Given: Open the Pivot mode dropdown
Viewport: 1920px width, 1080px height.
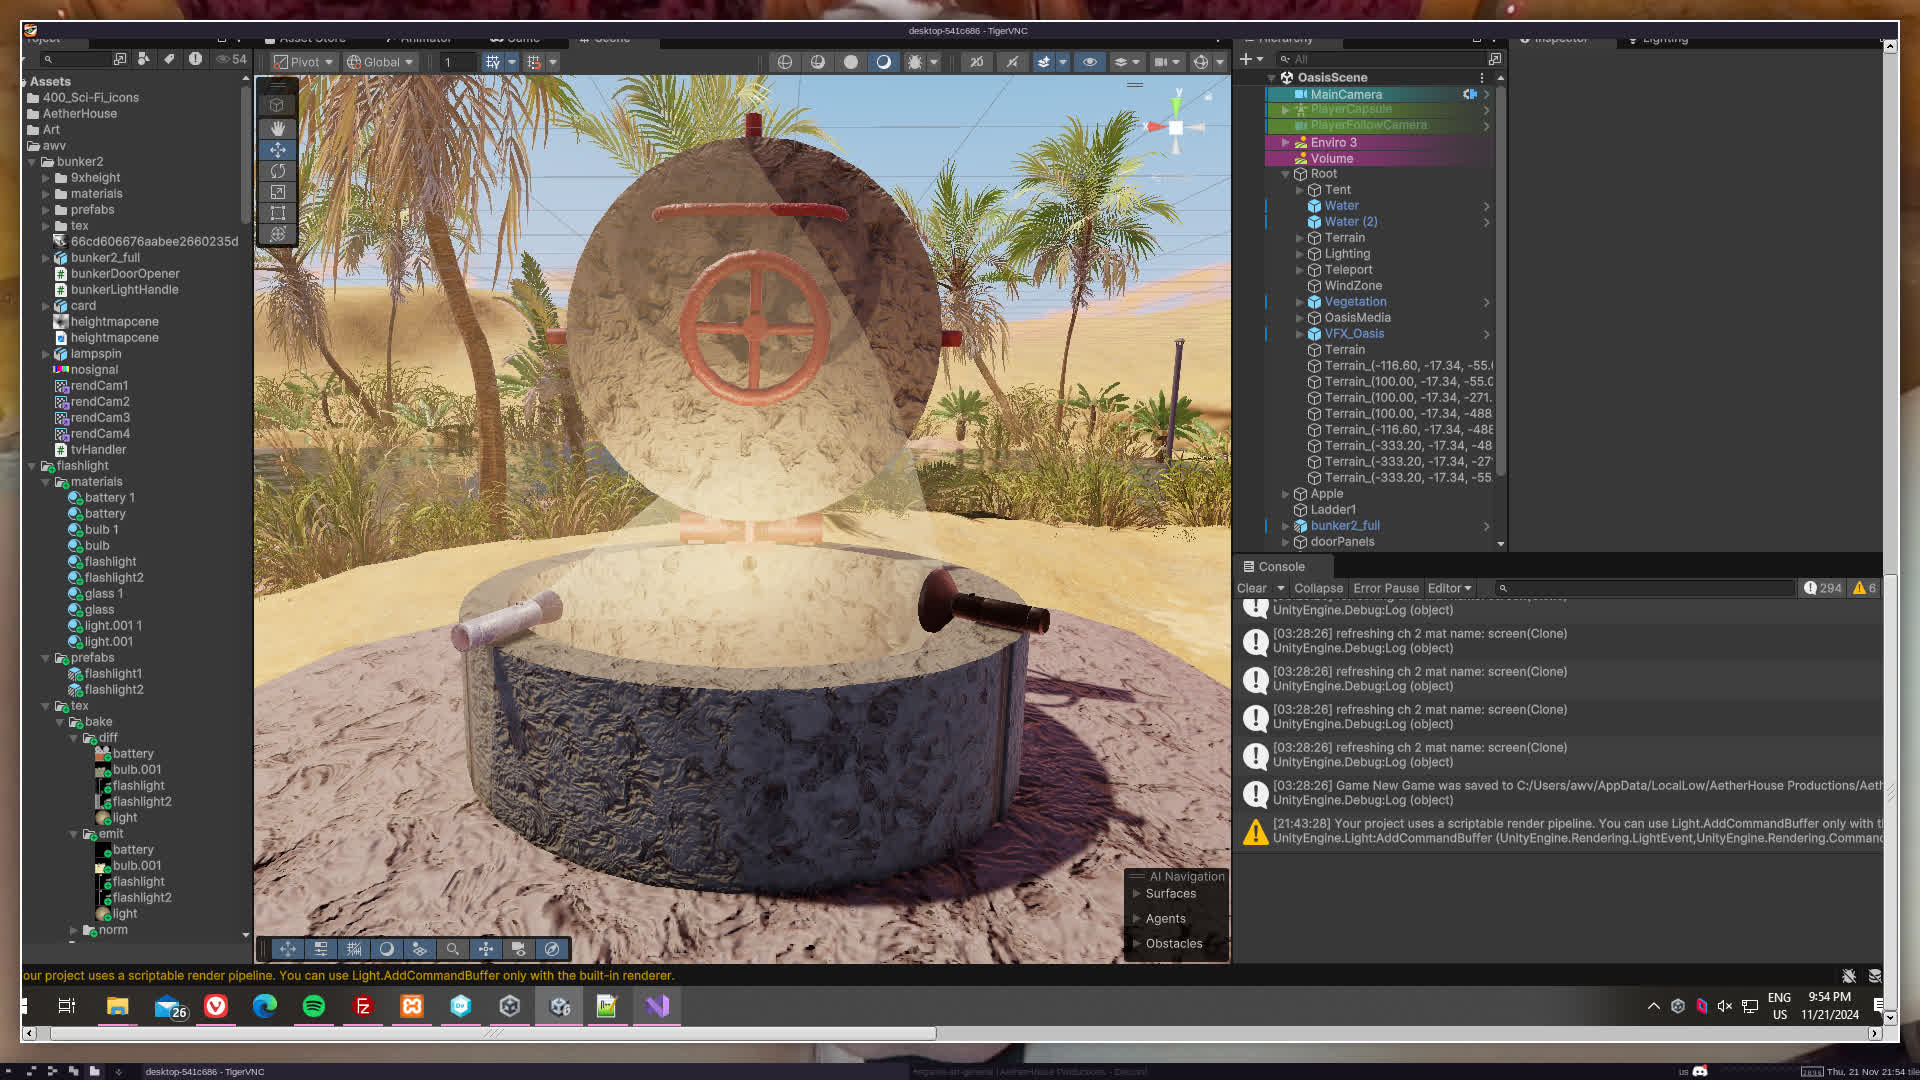Looking at the screenshot, I should coord(303,62).
